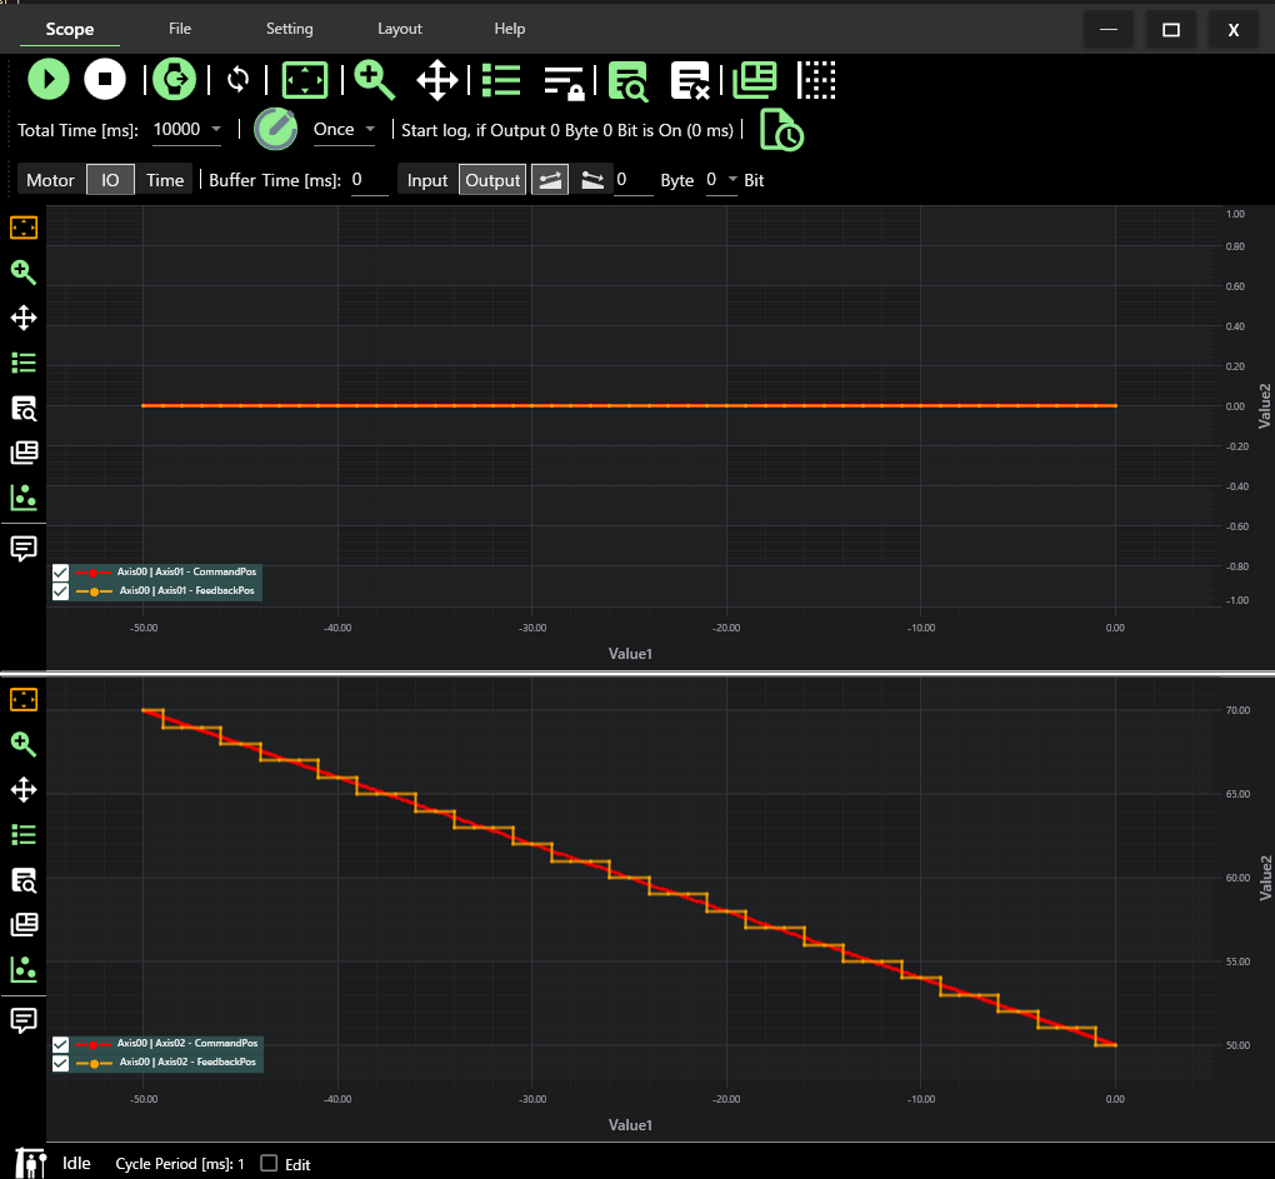
Task: Select the zoom magnifier tool
Action: (x=374, y=80)
